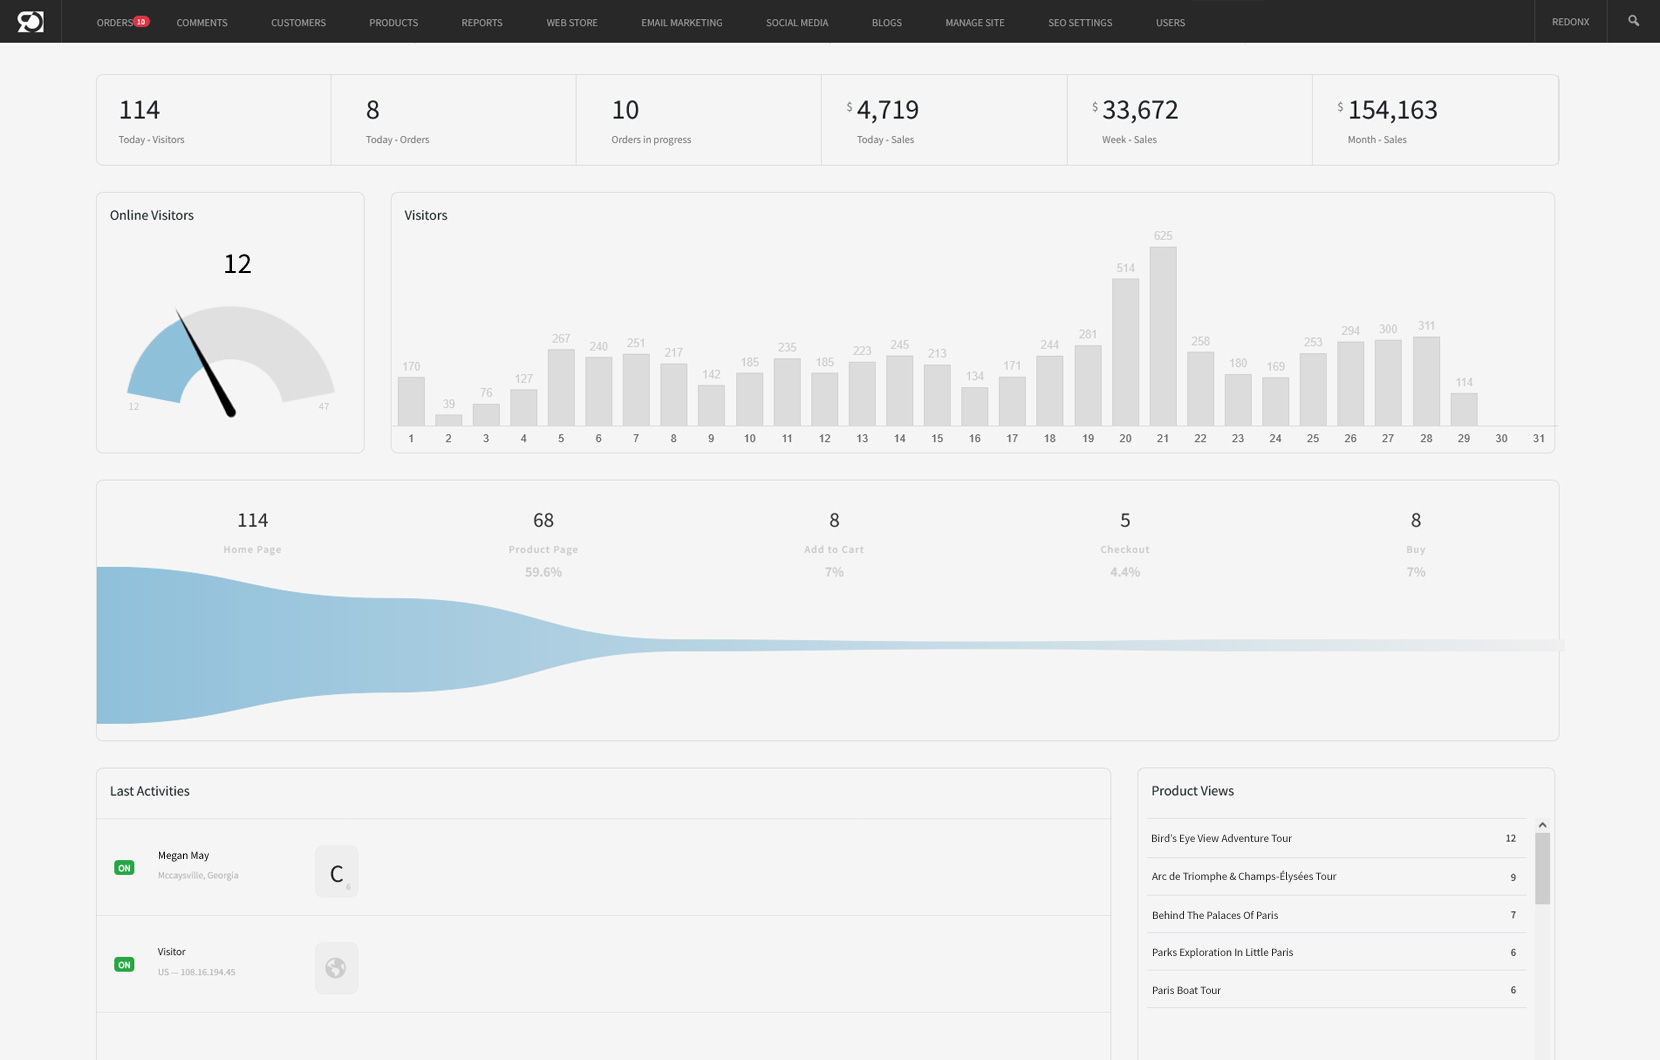Click the globe icon next to Visitor activity

(336, 967)
